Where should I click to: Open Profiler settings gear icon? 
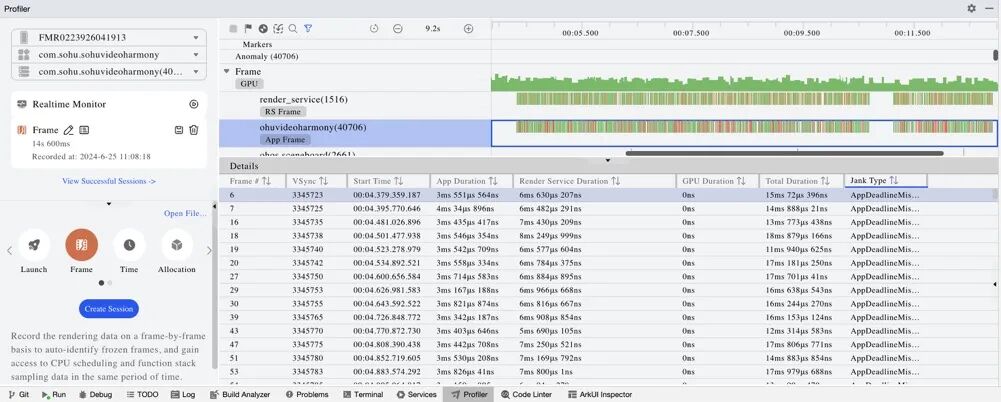[972, 8]
